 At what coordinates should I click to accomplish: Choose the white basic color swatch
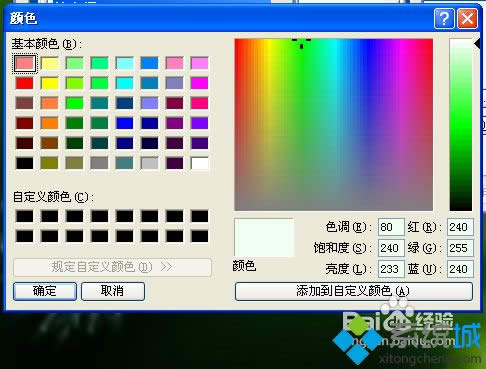(x=200, y=163)
